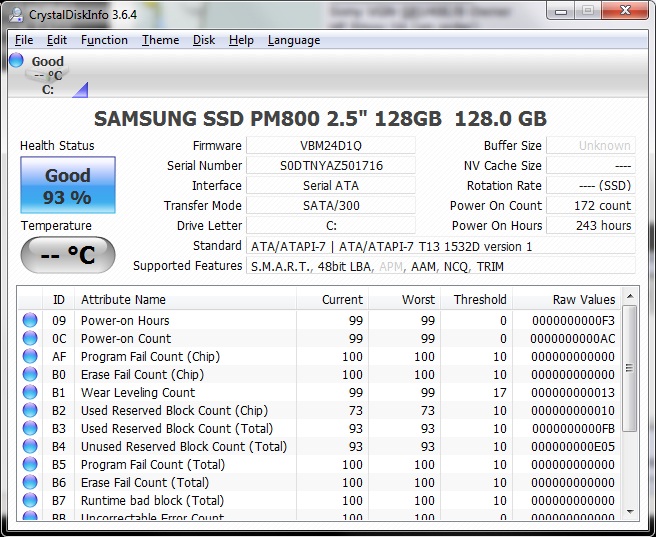Click the status orb for Erase Fail Count (Chip)
This screenshot has height=537, width=656.
point(30,374)
